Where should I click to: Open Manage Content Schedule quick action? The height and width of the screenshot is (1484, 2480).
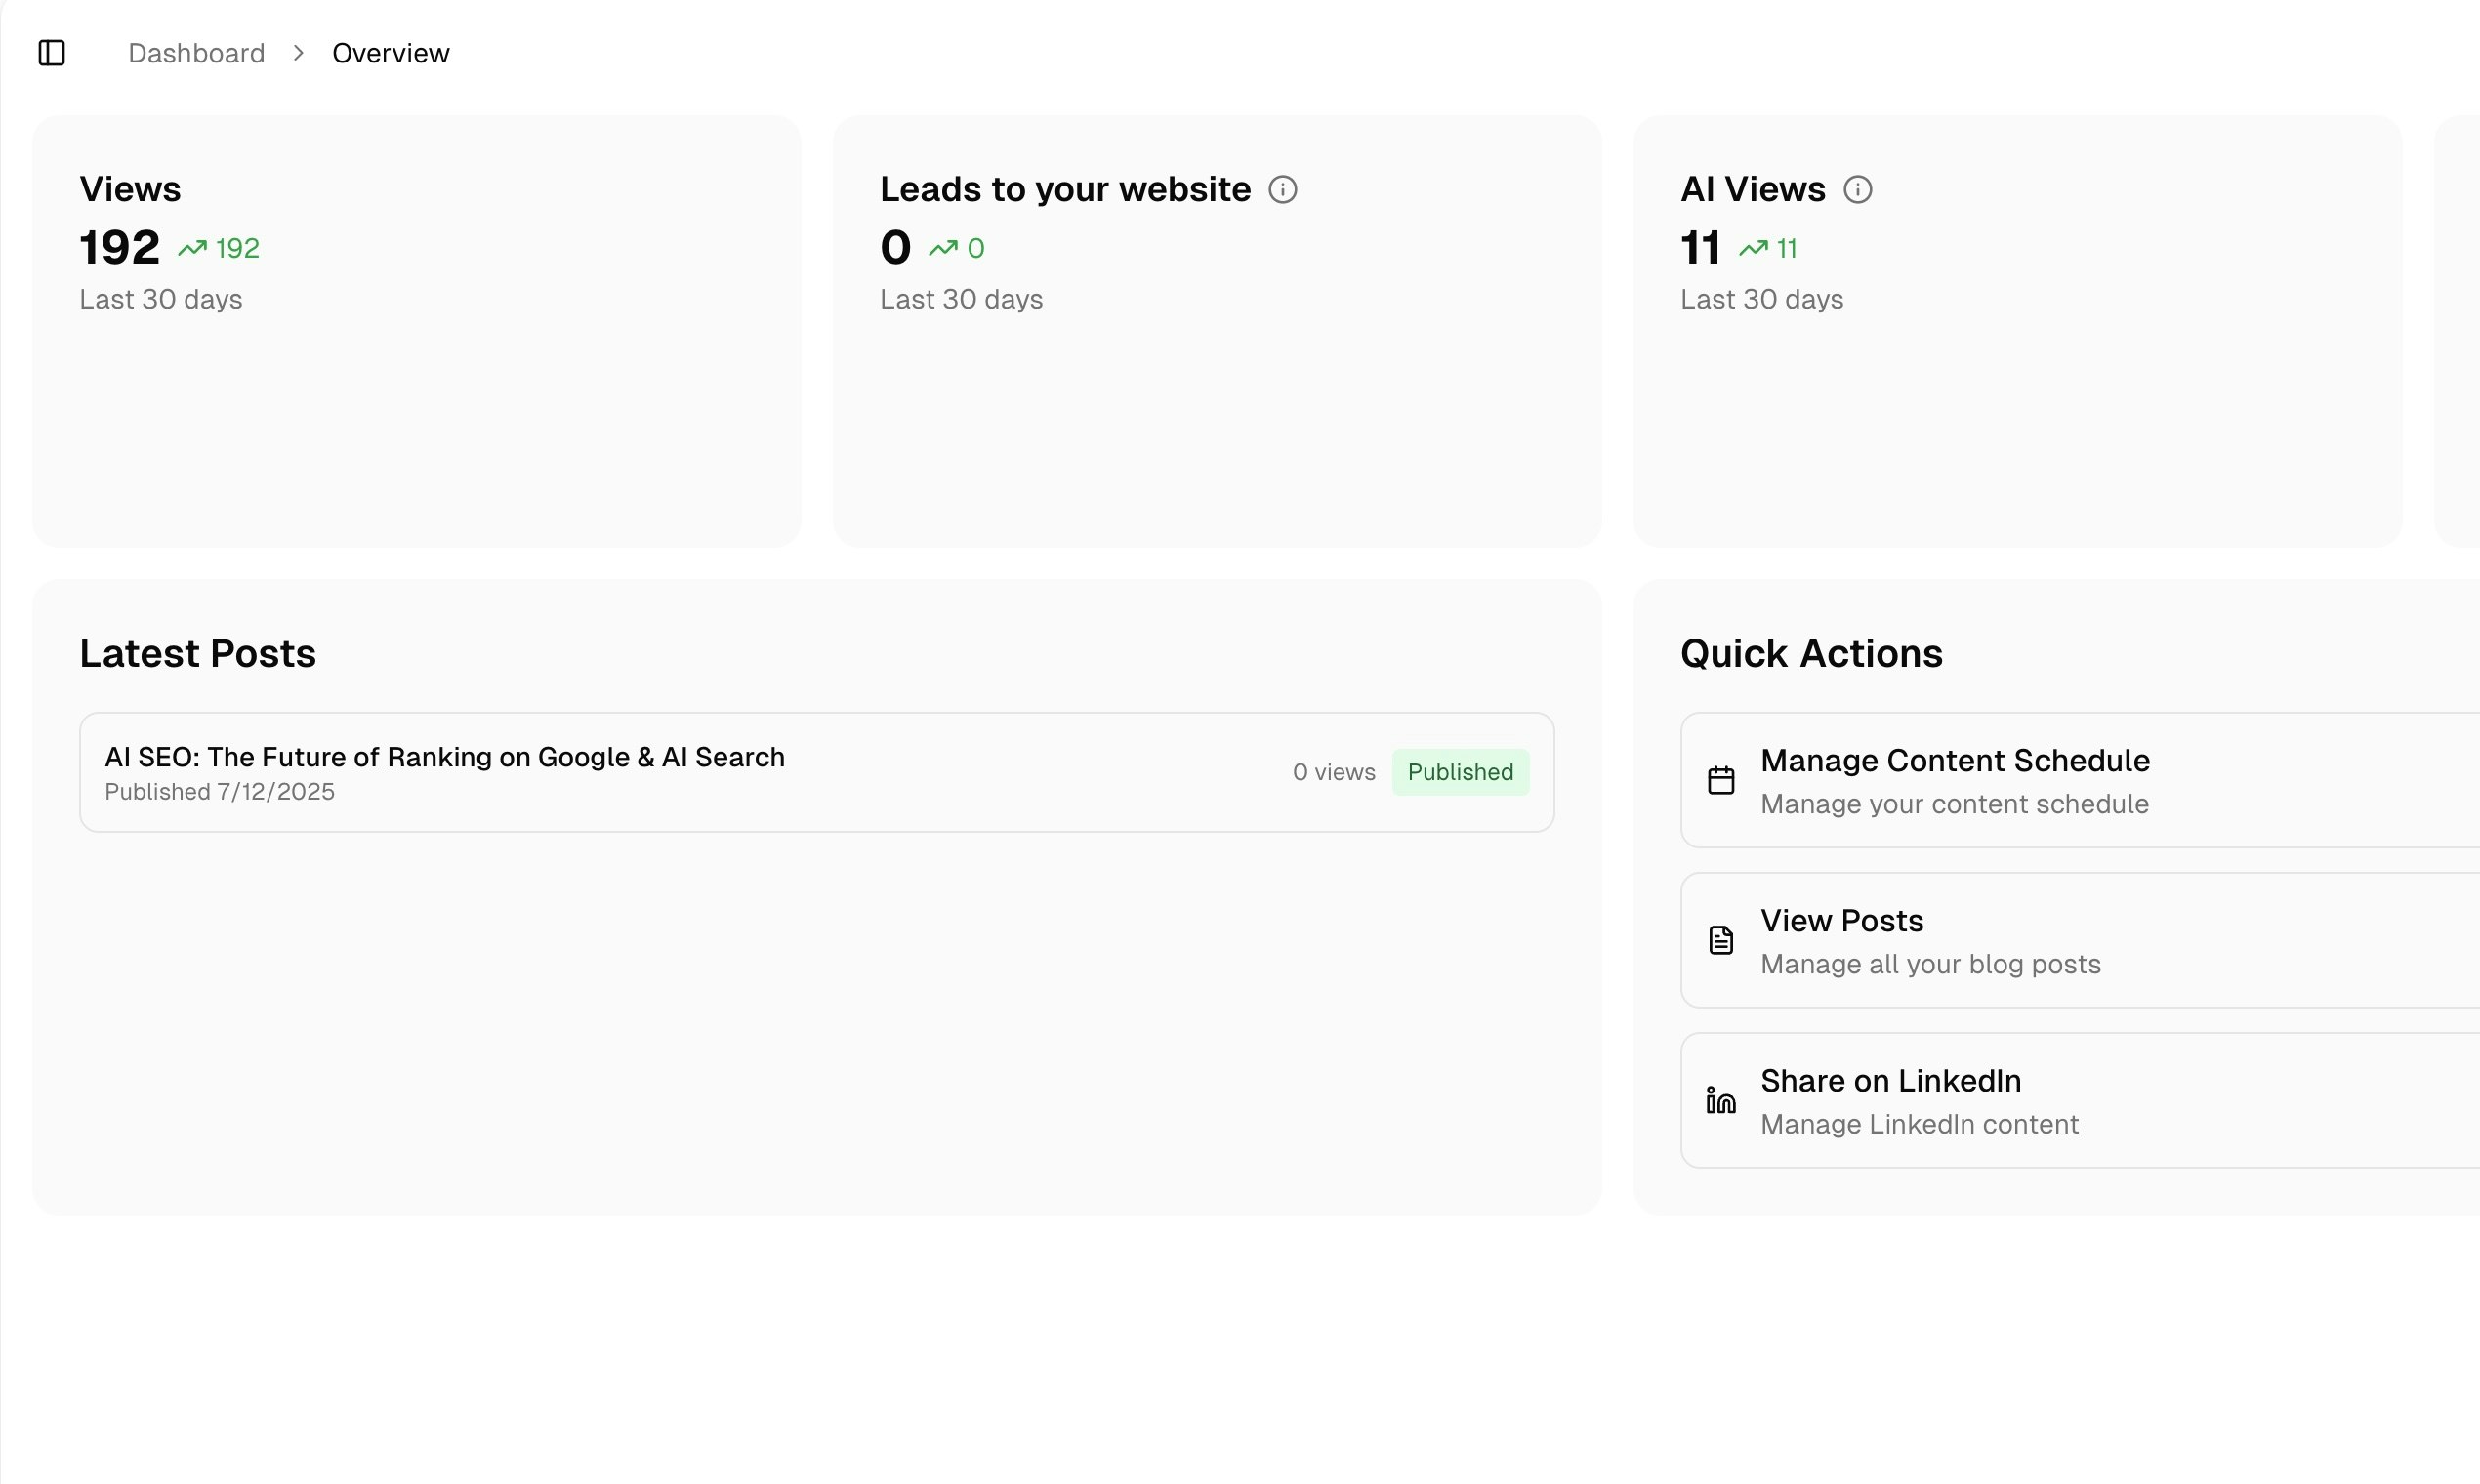click(x=1954, y=761)
